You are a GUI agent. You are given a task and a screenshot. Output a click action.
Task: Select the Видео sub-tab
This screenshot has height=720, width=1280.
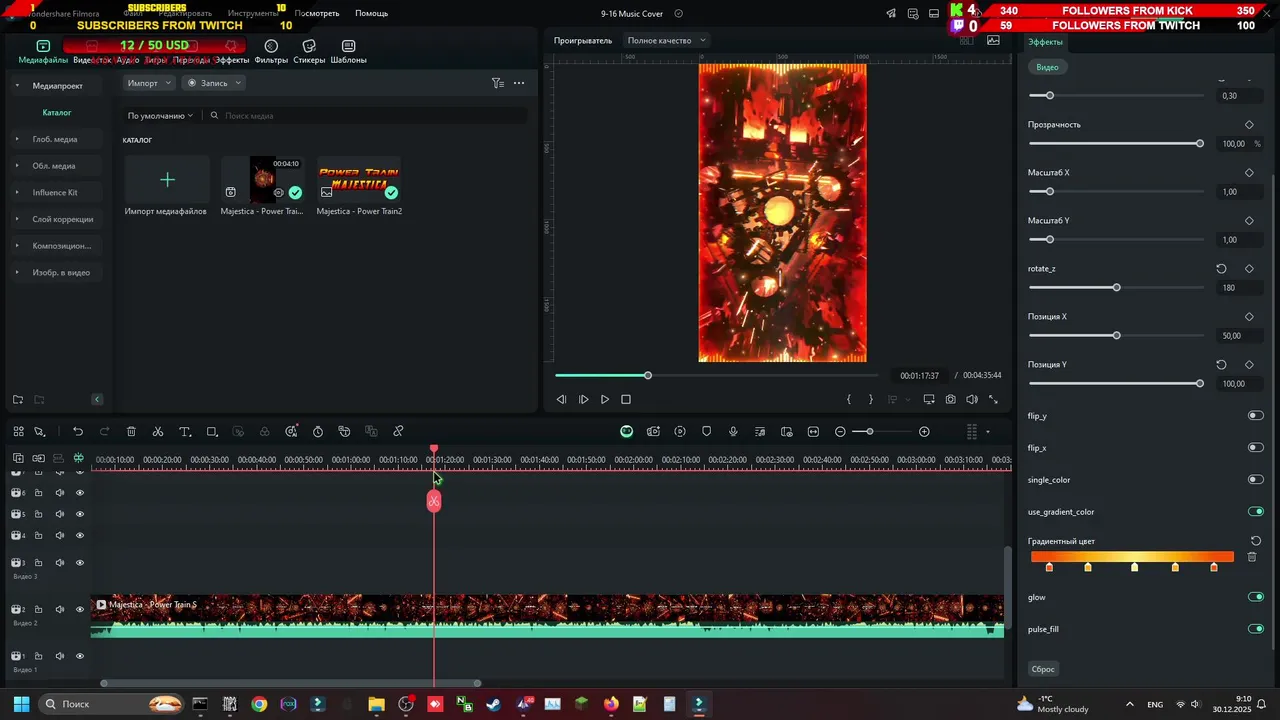pos(1047,67)
